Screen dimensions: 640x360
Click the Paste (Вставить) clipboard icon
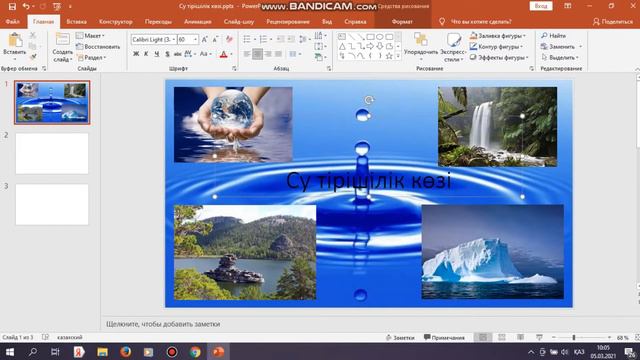tap(15, 40)
